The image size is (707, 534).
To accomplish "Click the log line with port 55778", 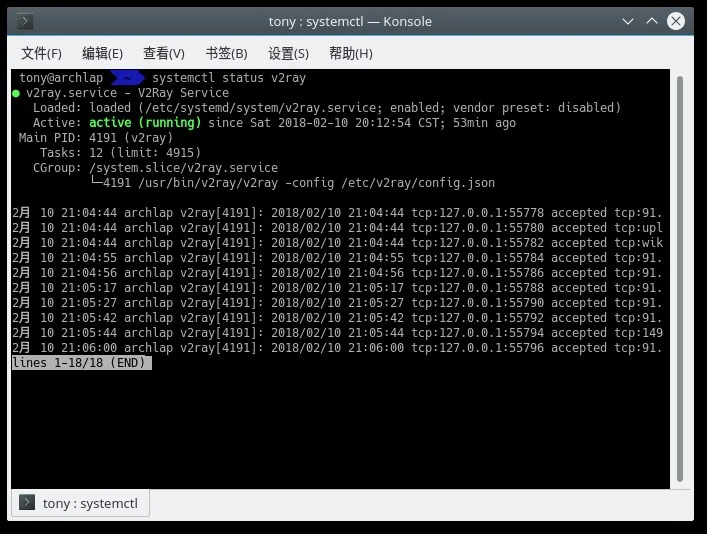I will (x=337, y=212).
